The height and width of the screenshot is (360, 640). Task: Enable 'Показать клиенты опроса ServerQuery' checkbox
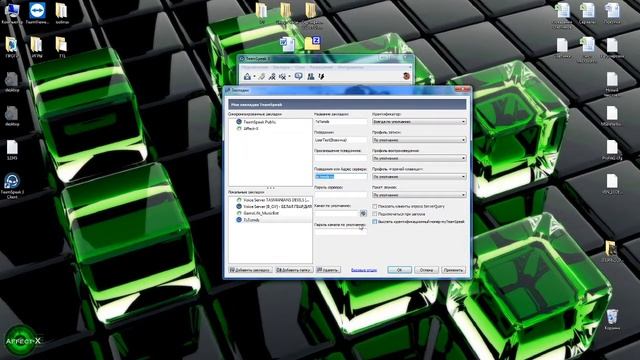(x=375, y=207)
